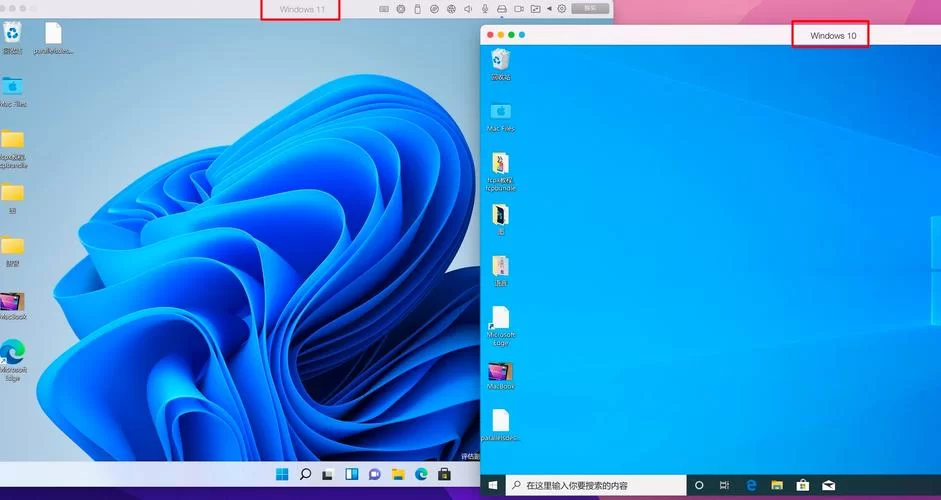Click the network globe icon in Parallels toolbar
This screenshot has width=941, height=500.
(451, 9)
